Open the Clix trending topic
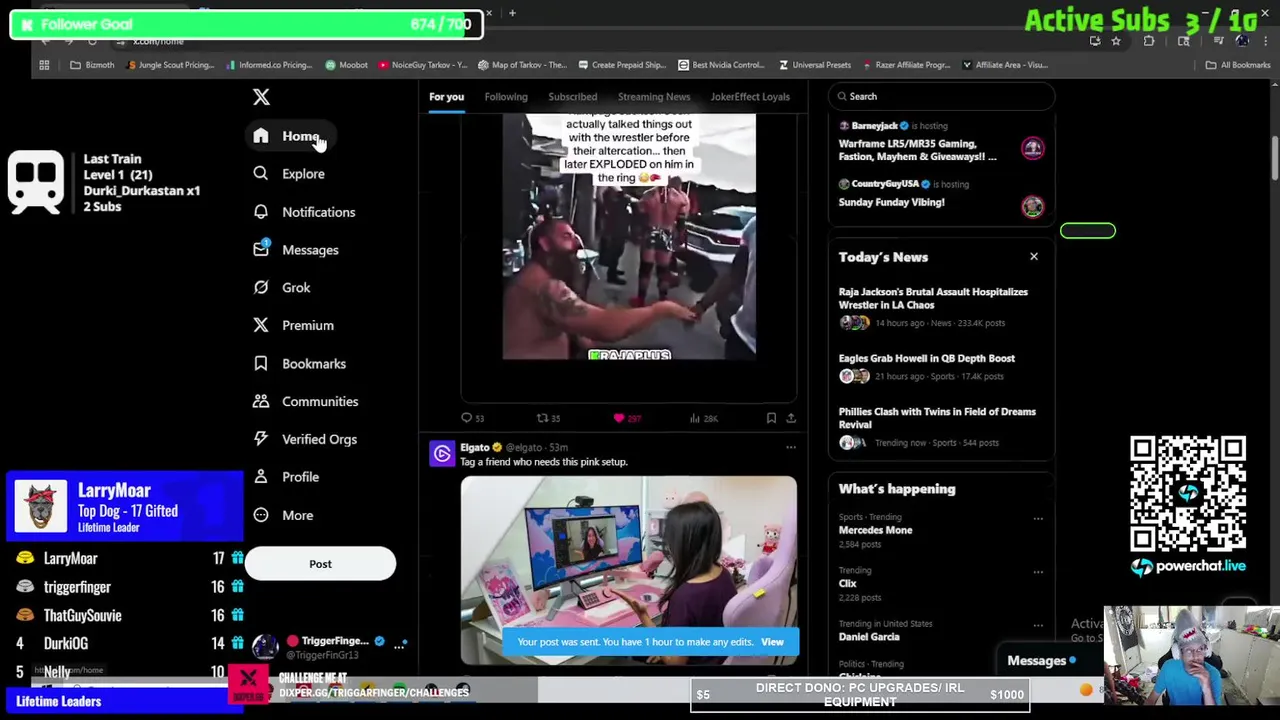The image size is (1280, 720). pos(847,583)
